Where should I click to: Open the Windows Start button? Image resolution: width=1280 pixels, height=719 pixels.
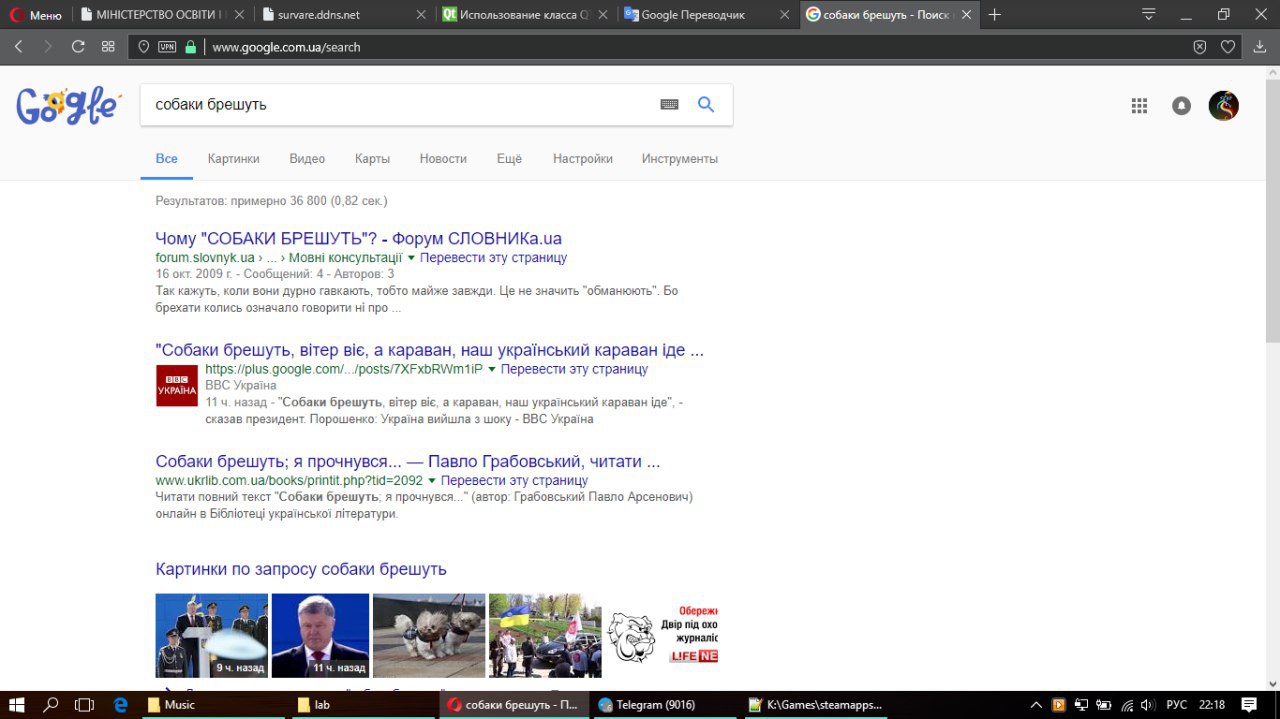click(19, 704)
